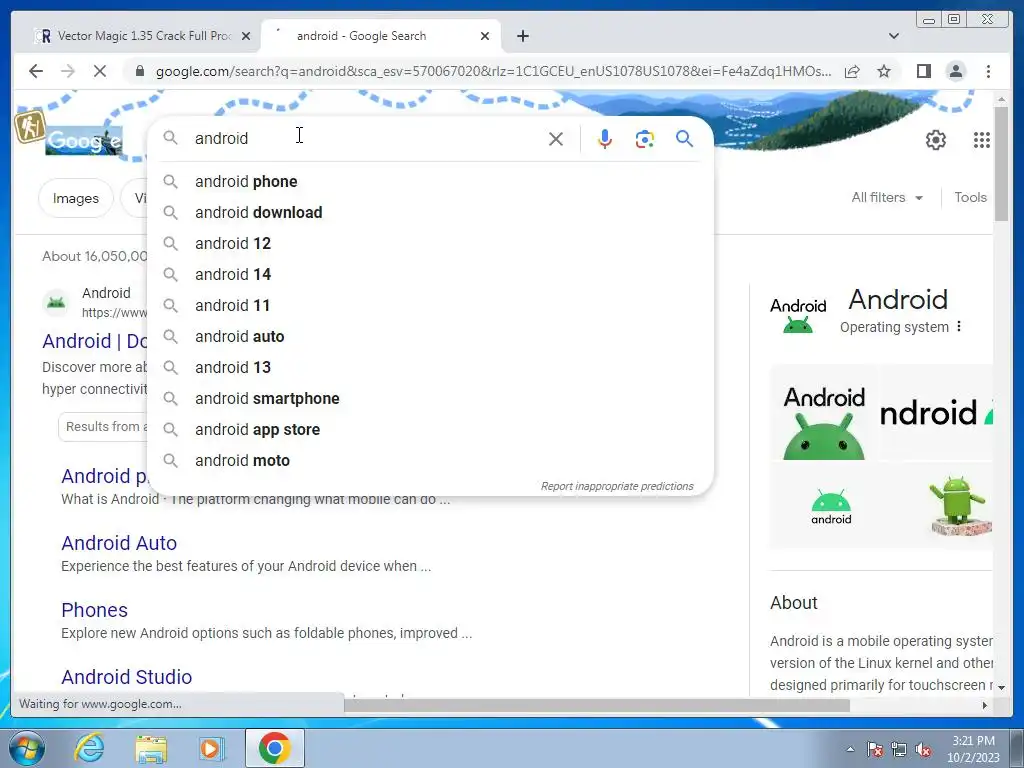Open the Chrome side panel
The height and width of the screenshot is (768, 1024).
click(923, 71)
